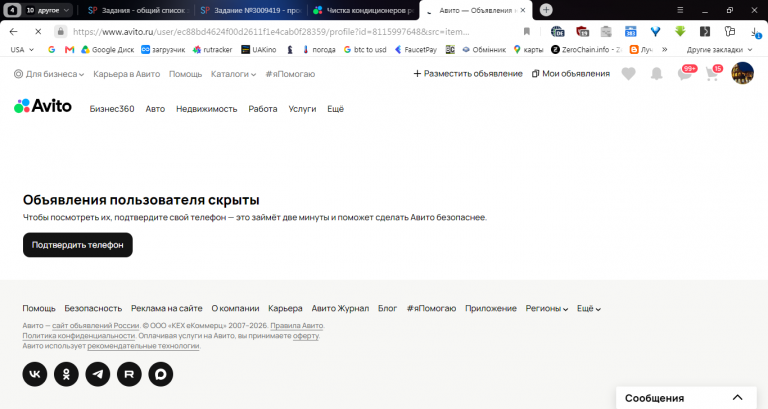Open the browser downloads indicator
The height and width of the screenshot is (409, 768).
(755, 32)
